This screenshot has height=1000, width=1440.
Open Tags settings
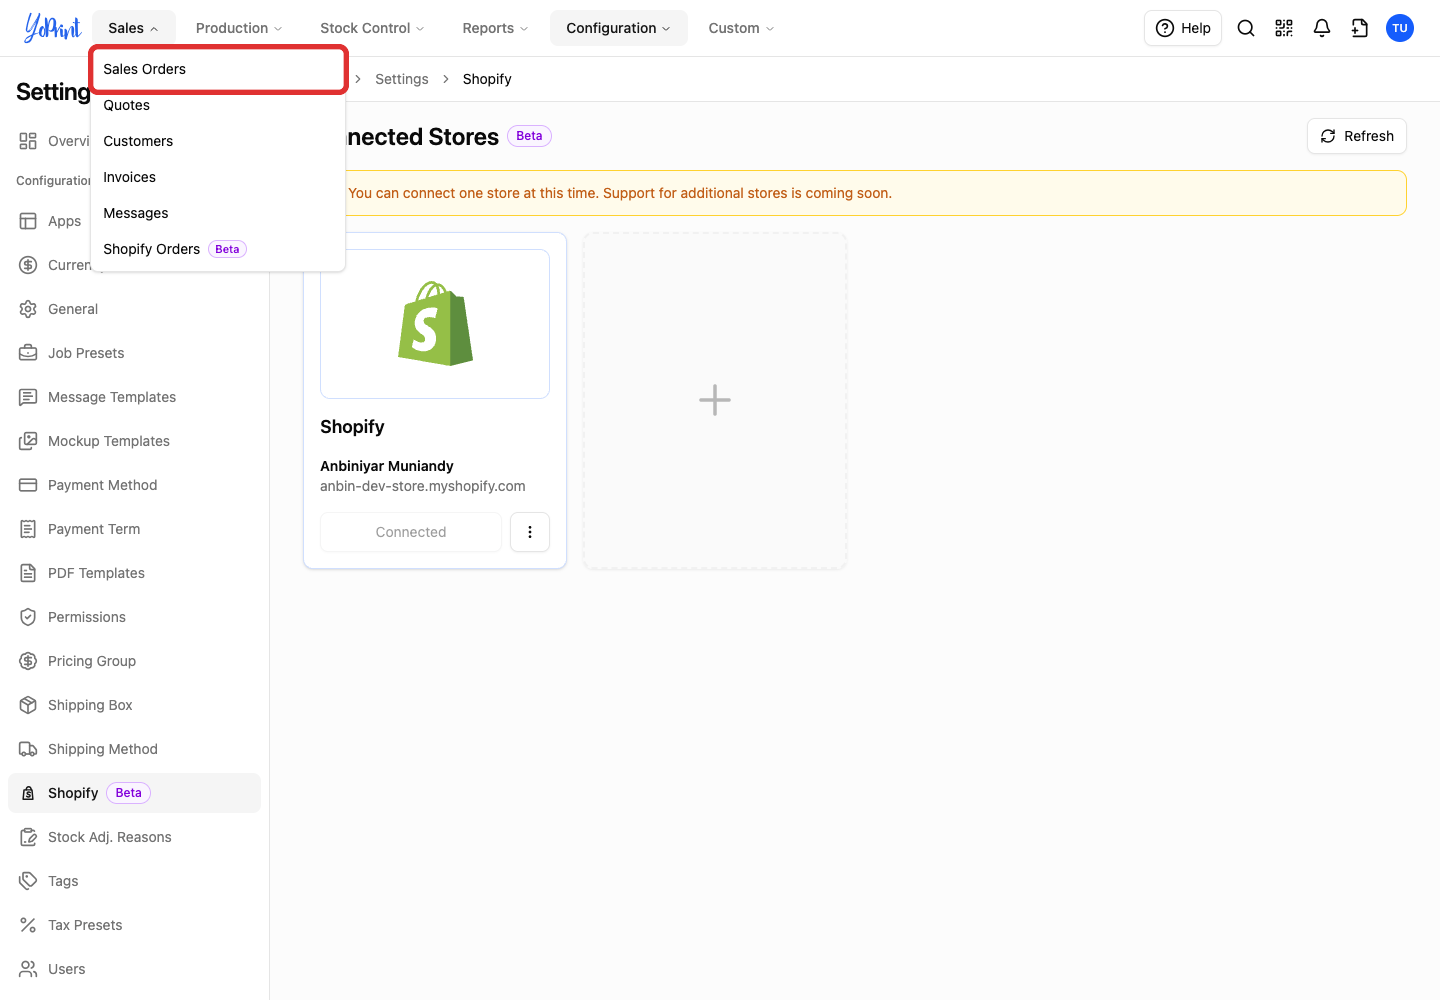point(134,881)
